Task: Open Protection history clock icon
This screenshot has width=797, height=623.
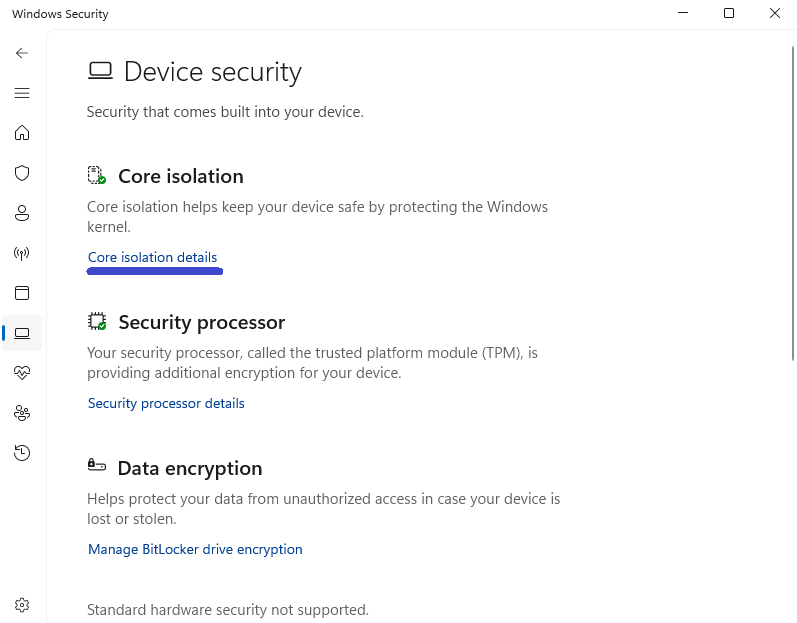Action: [x=22, y=453]
